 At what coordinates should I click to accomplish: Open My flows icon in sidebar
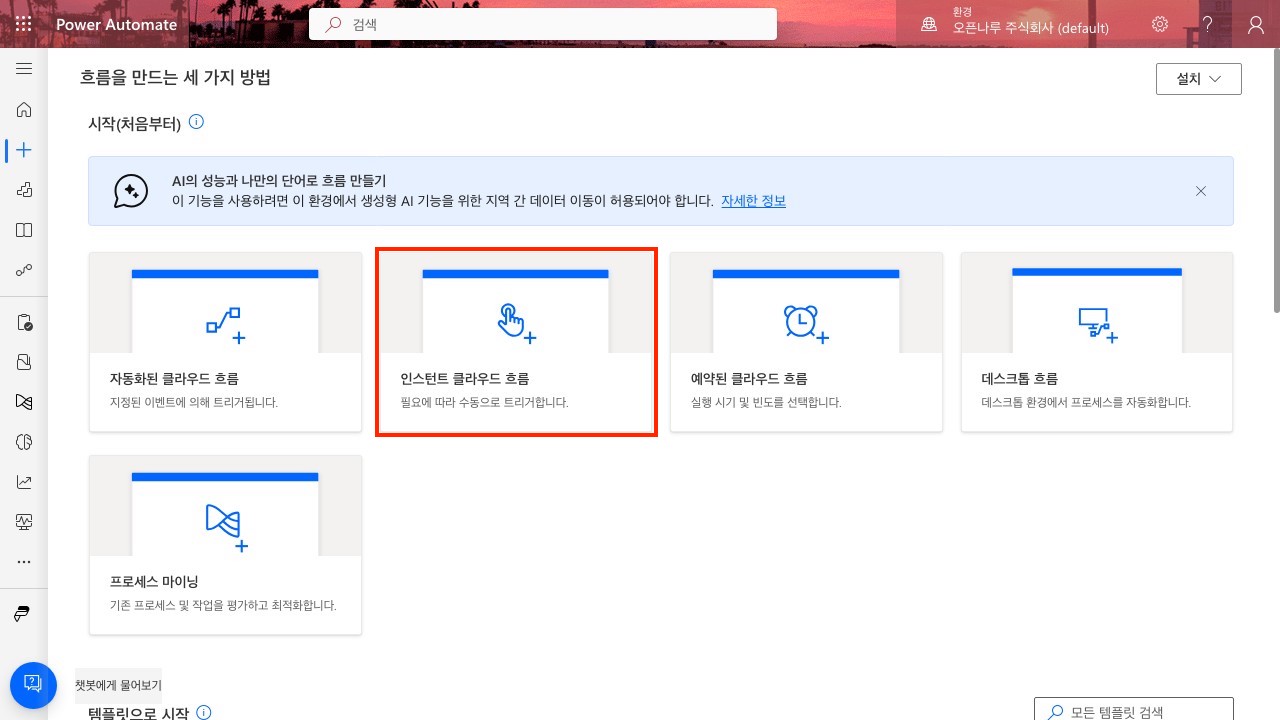(24, 270)
